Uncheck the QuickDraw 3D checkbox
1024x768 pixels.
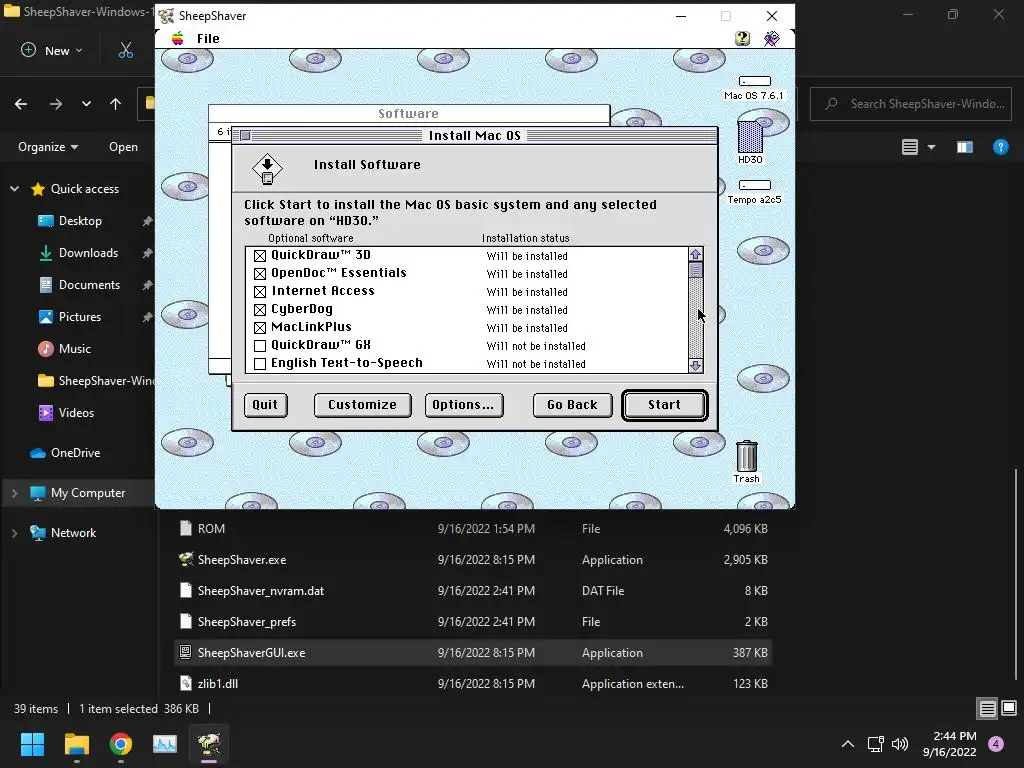pyautogui.click(x=260, y=255)
